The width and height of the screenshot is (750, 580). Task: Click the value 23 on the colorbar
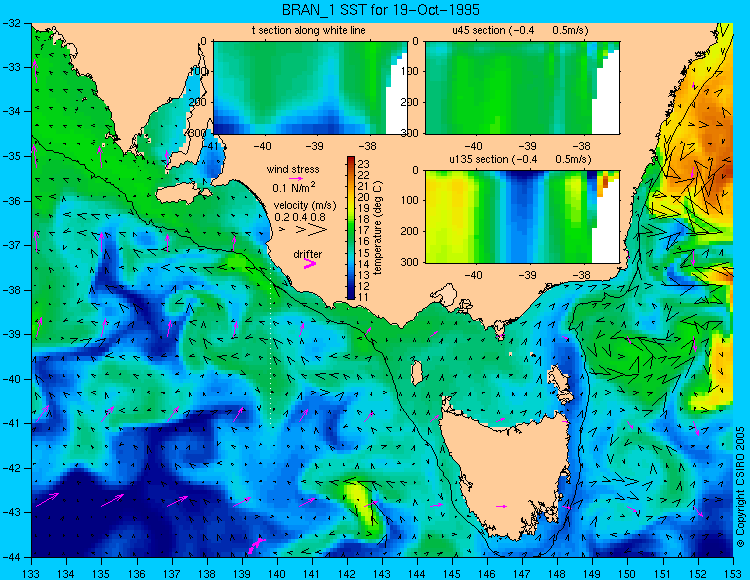(364, 162)
